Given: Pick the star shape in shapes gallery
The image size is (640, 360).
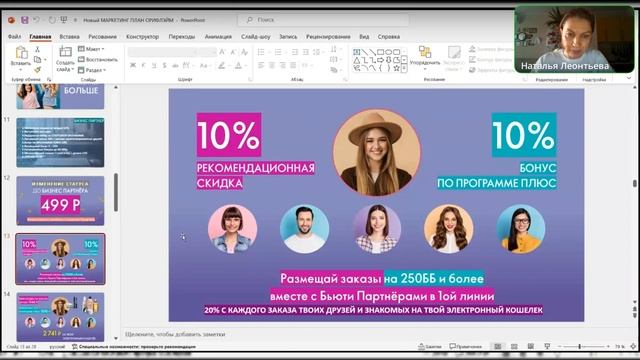Looking at the screenshot, I should [396, 68].
